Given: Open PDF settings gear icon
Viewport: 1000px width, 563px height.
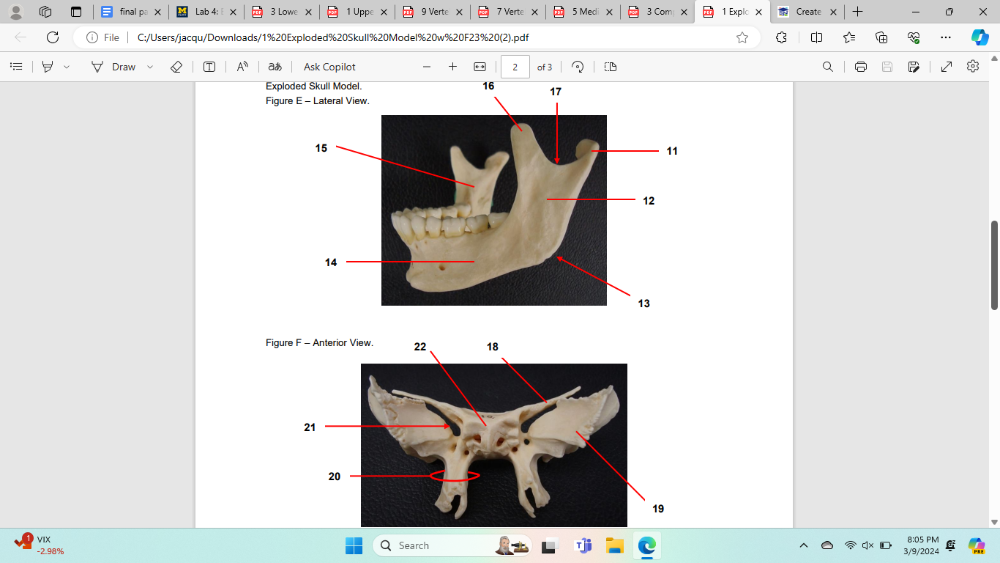Looking at the screenshot, I should [973, 67].
